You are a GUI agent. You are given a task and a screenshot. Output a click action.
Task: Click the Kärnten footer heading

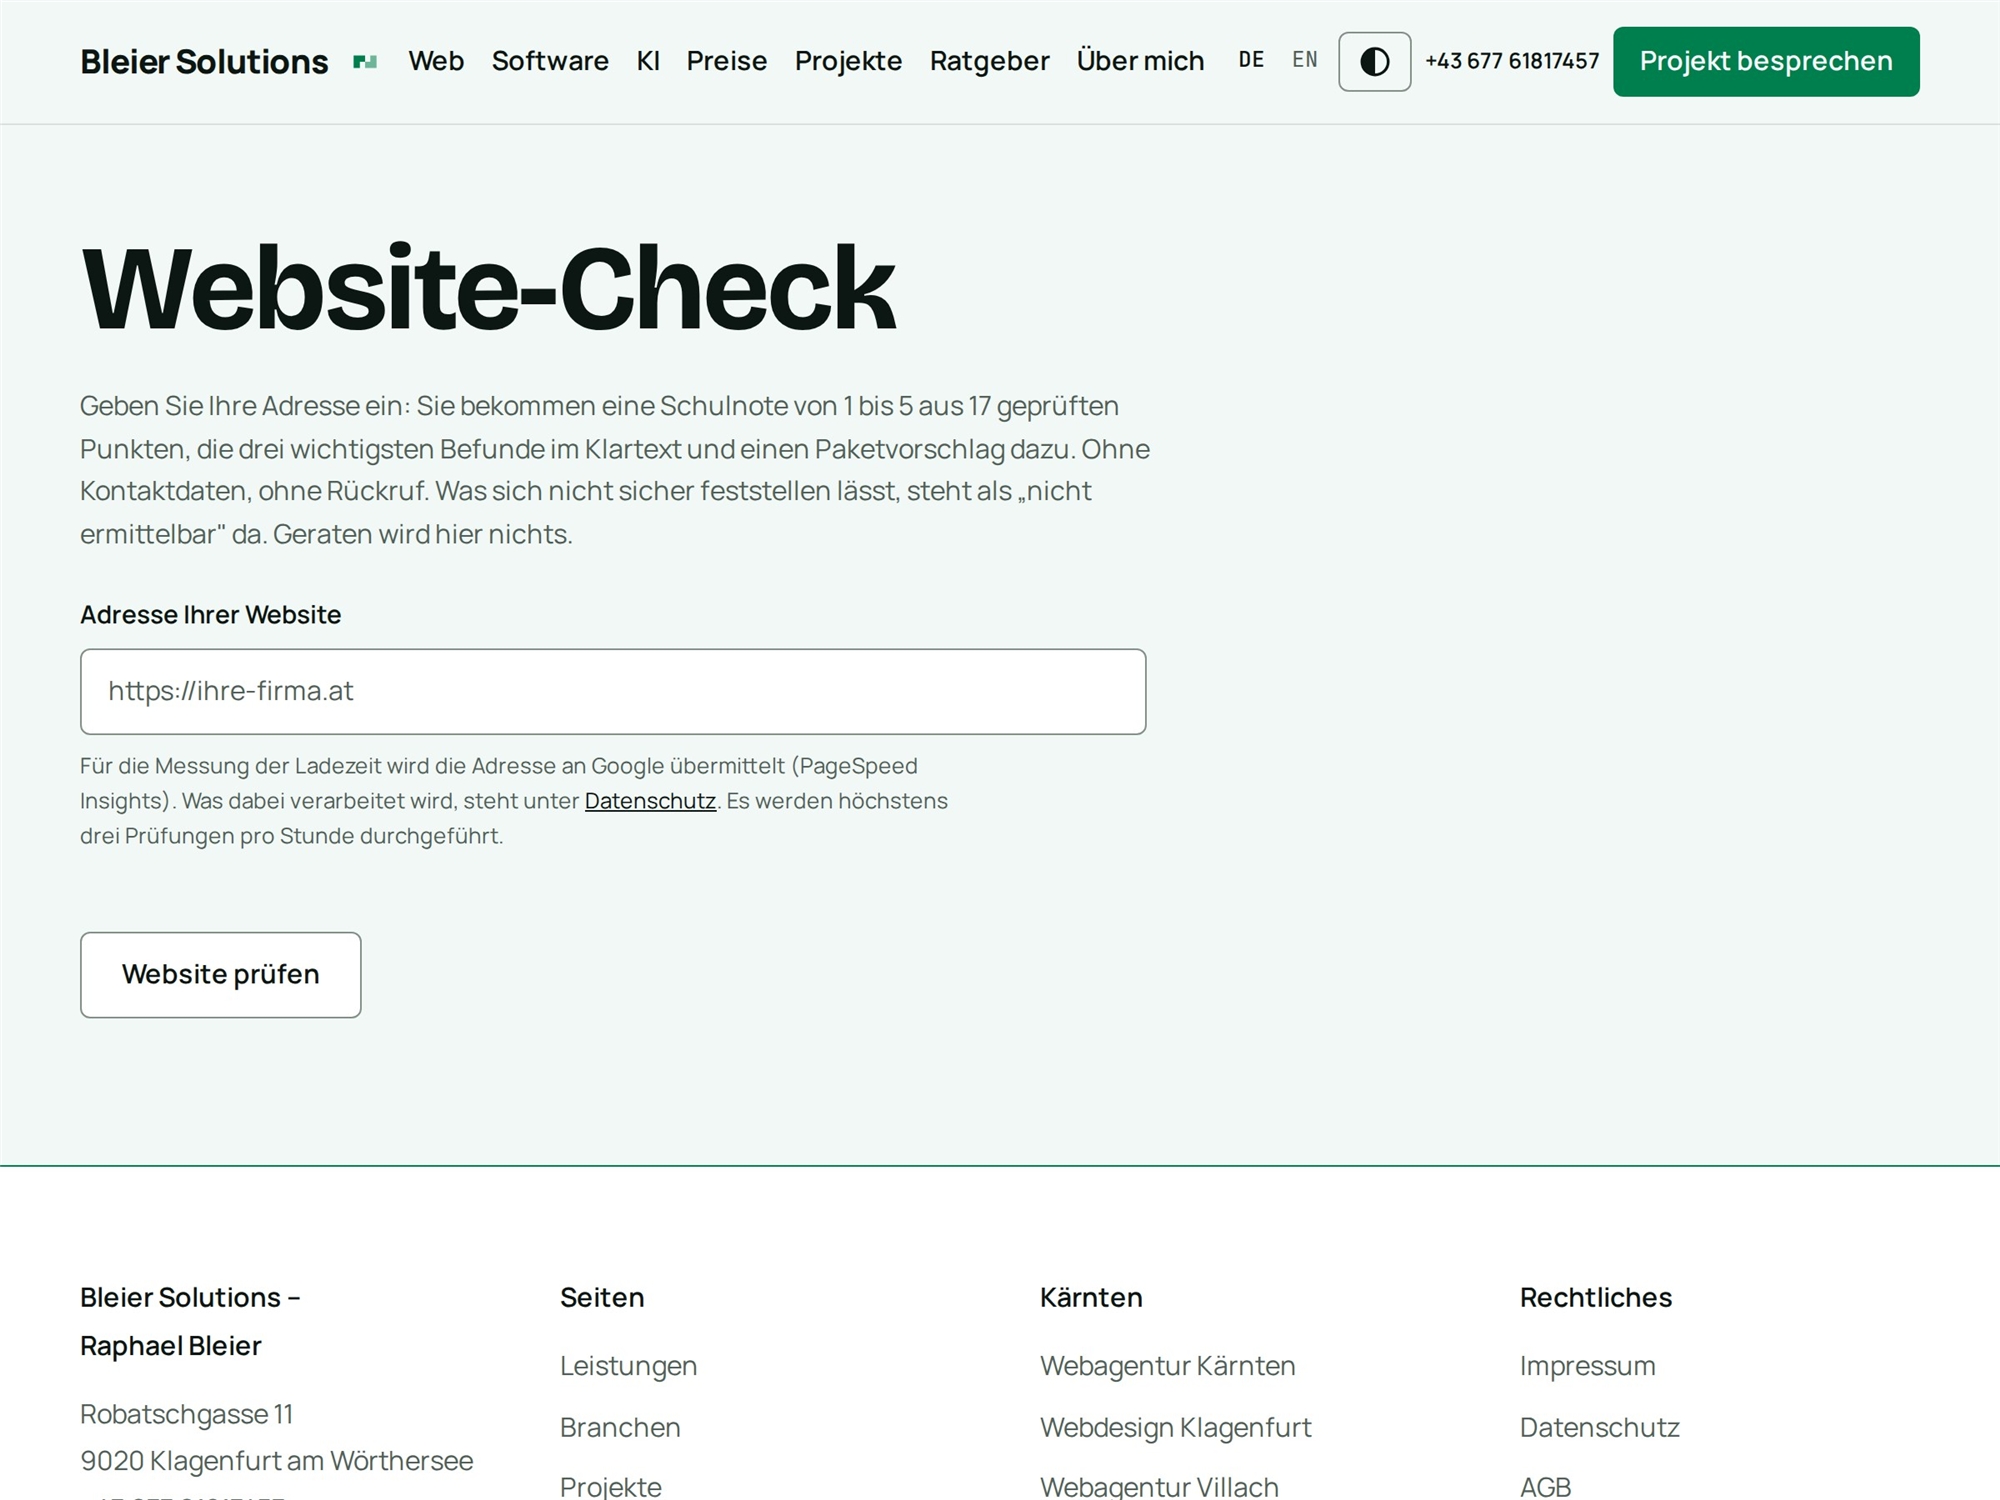pos(1091,1297)
